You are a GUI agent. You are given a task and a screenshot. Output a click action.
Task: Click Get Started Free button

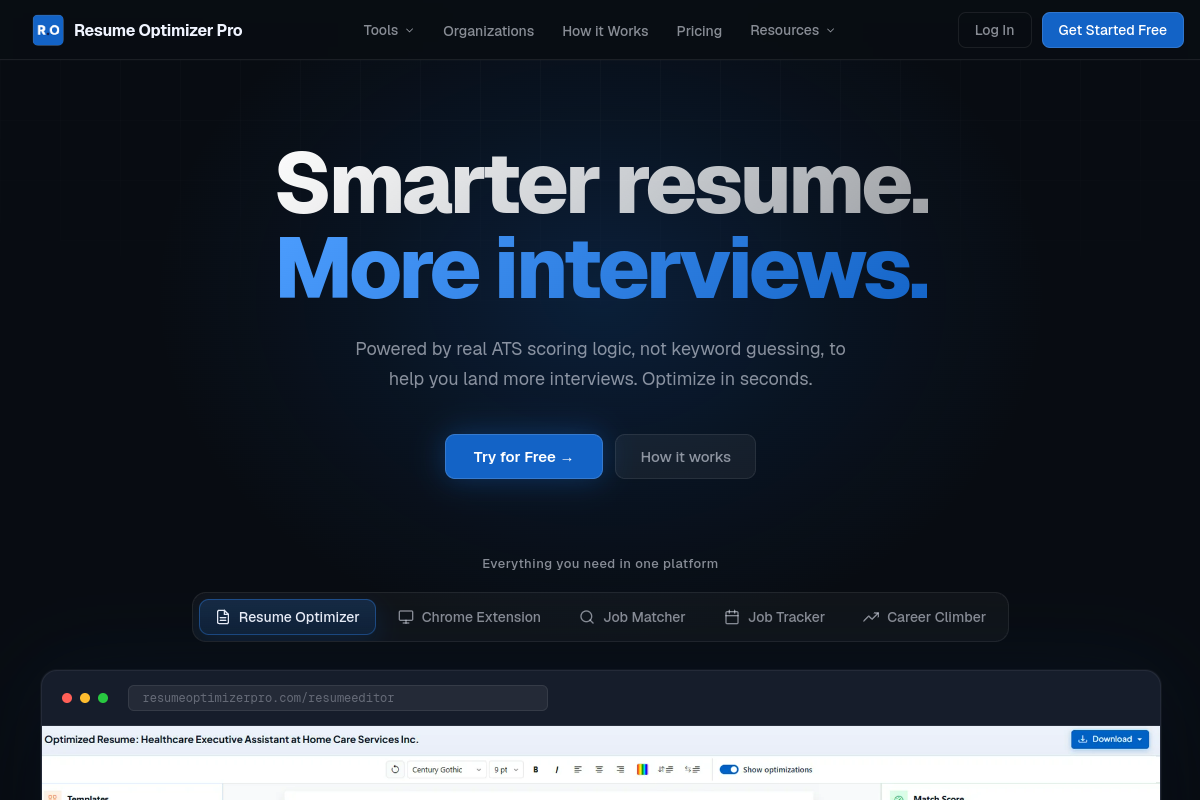click(1112, 30)
